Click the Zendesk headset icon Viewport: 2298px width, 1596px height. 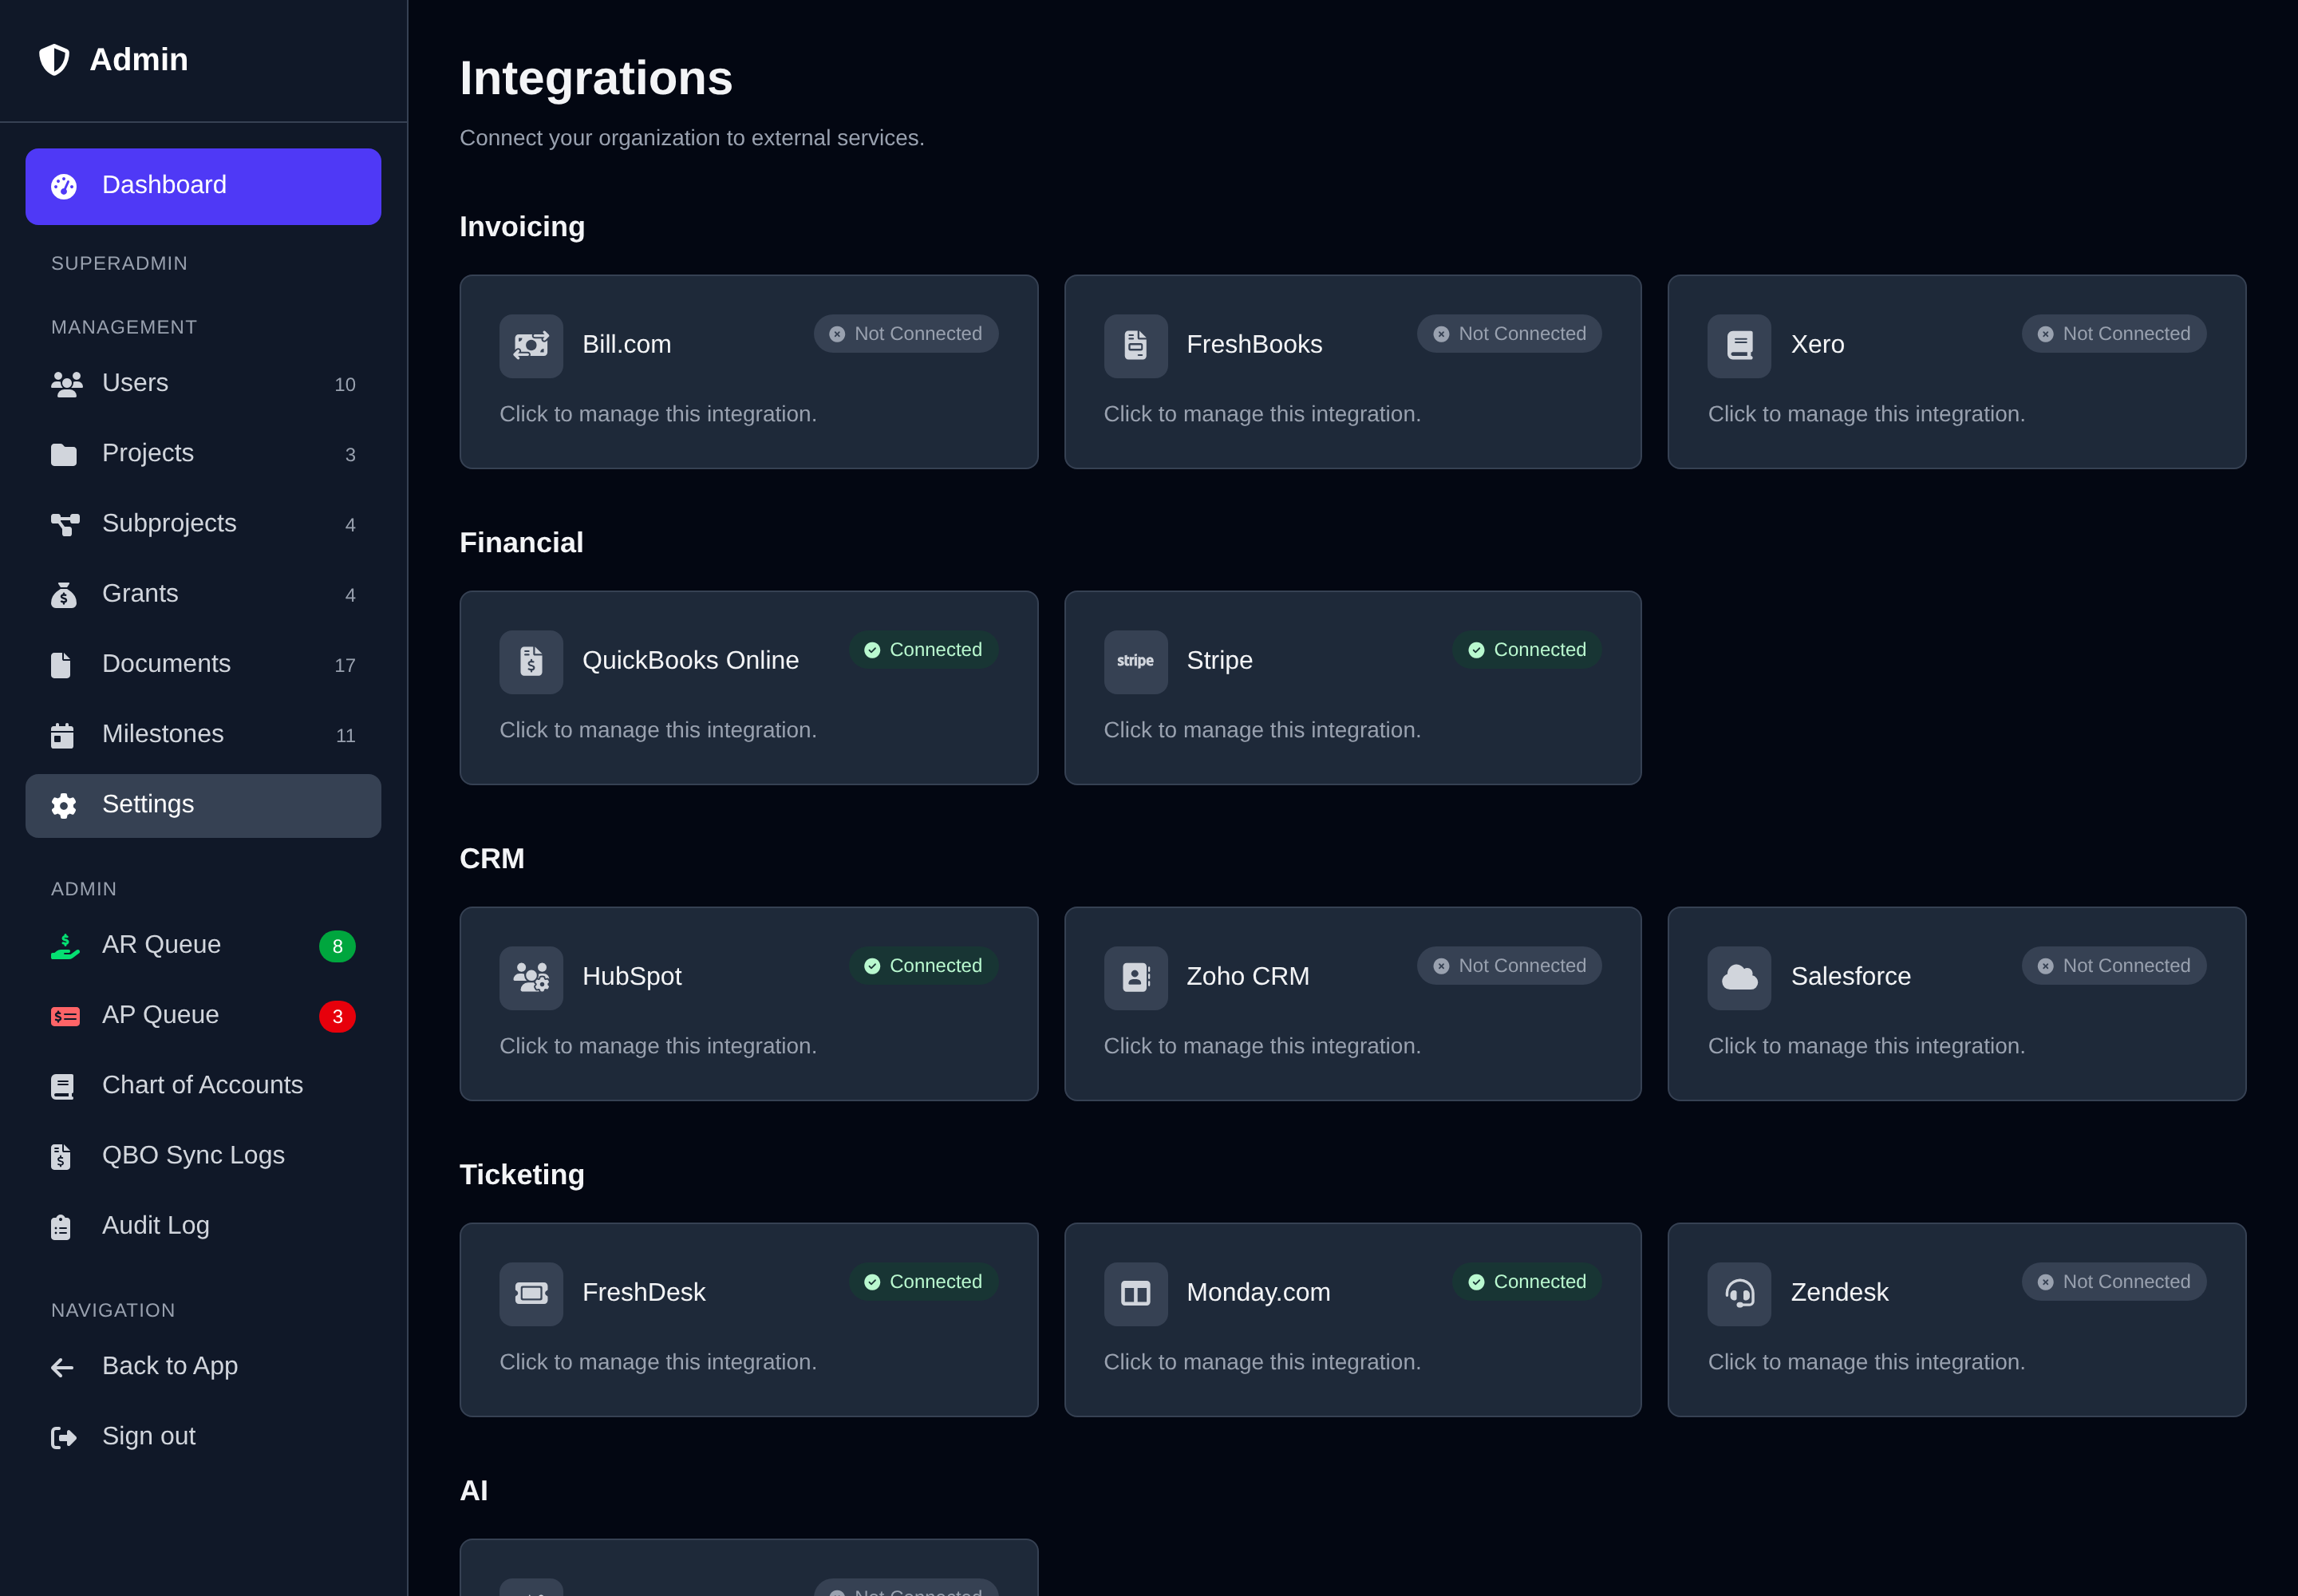click(1739, 1294)
